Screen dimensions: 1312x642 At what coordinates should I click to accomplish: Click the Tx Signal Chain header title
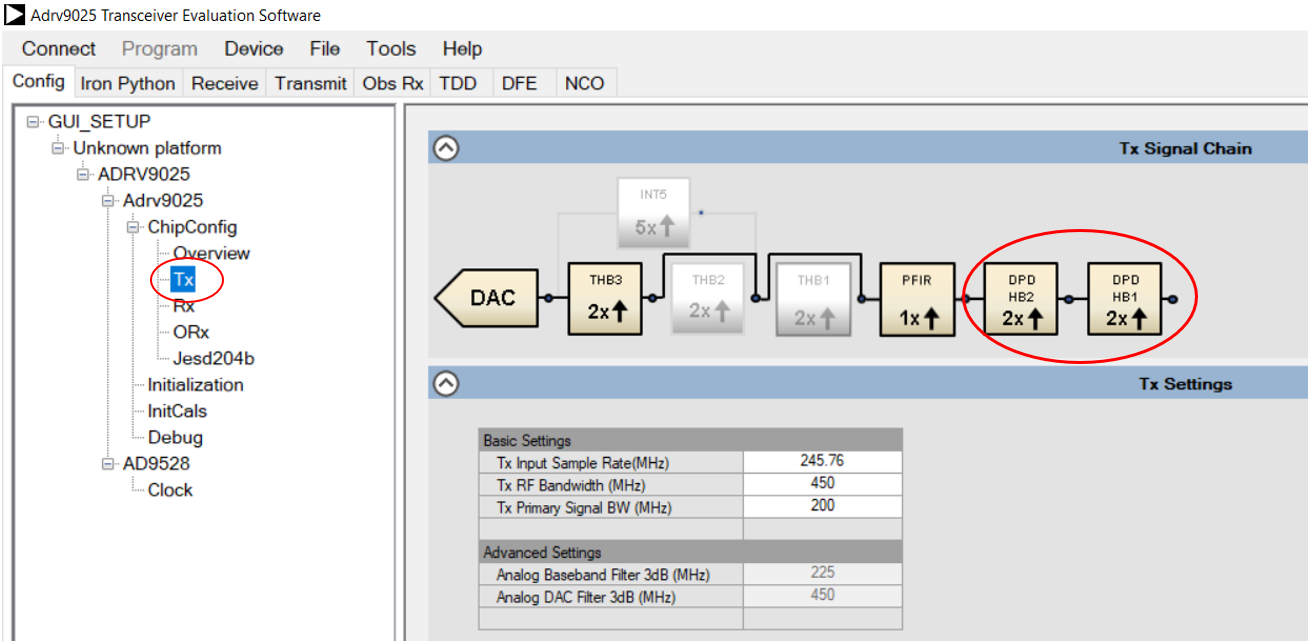(x=1185, y=148)
